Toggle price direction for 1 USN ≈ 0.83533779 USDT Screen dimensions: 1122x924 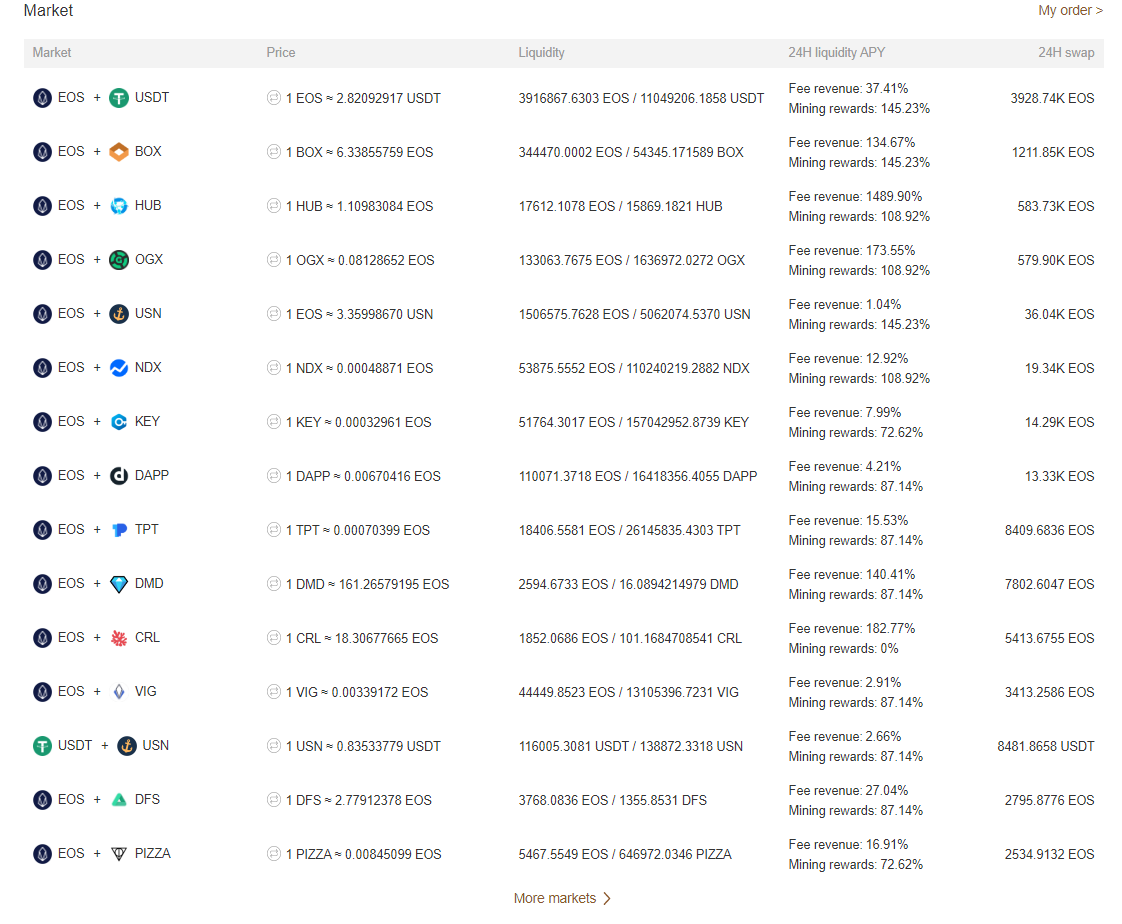(273, 745)
